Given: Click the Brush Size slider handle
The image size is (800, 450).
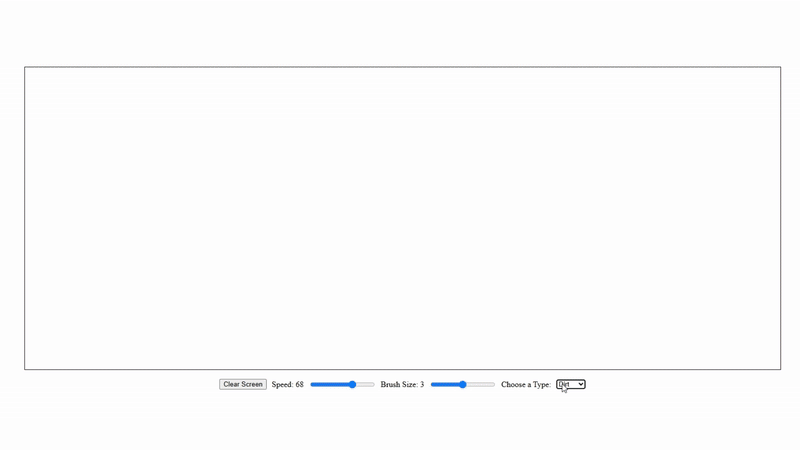Looking at the screenshot, I should pyautogui.click(x=462, y=384).
